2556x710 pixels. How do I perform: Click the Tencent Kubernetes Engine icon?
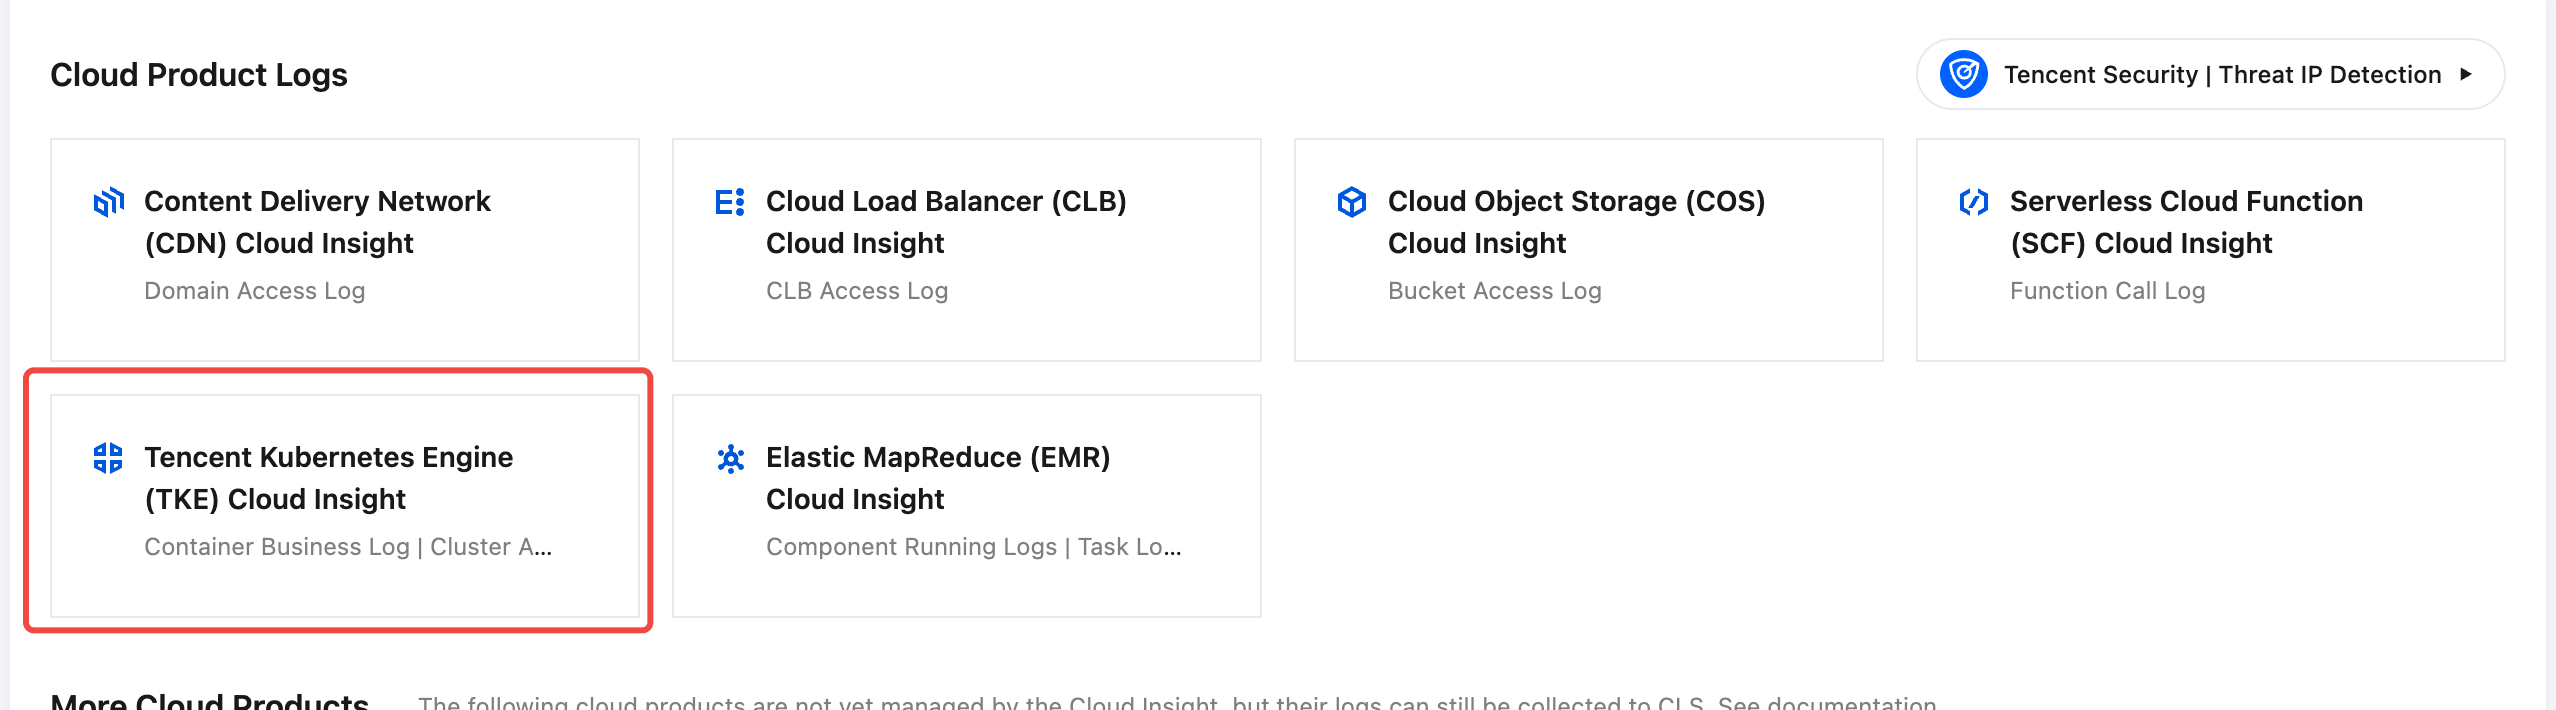pyautogui.click(x=108, y=458)
